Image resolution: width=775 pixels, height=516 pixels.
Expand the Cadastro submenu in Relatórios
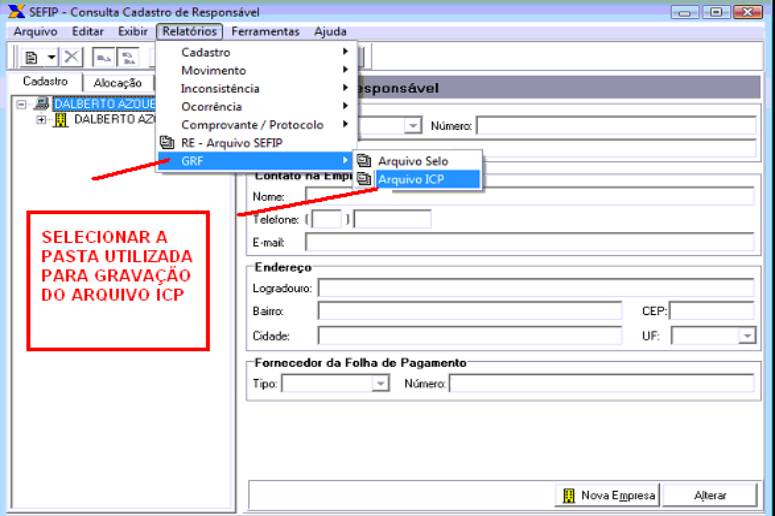[256, 52]
